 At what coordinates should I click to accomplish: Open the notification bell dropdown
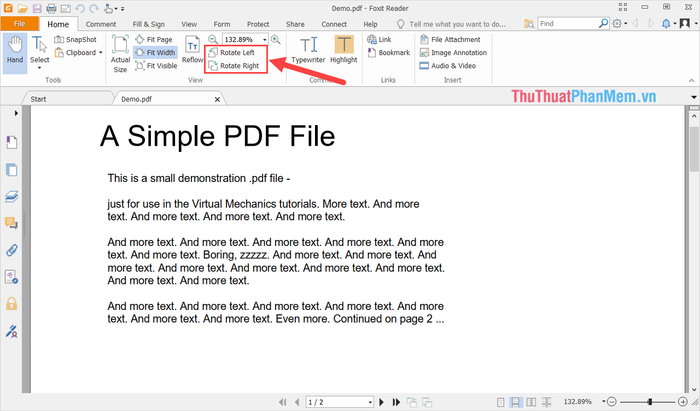[668, 23]
